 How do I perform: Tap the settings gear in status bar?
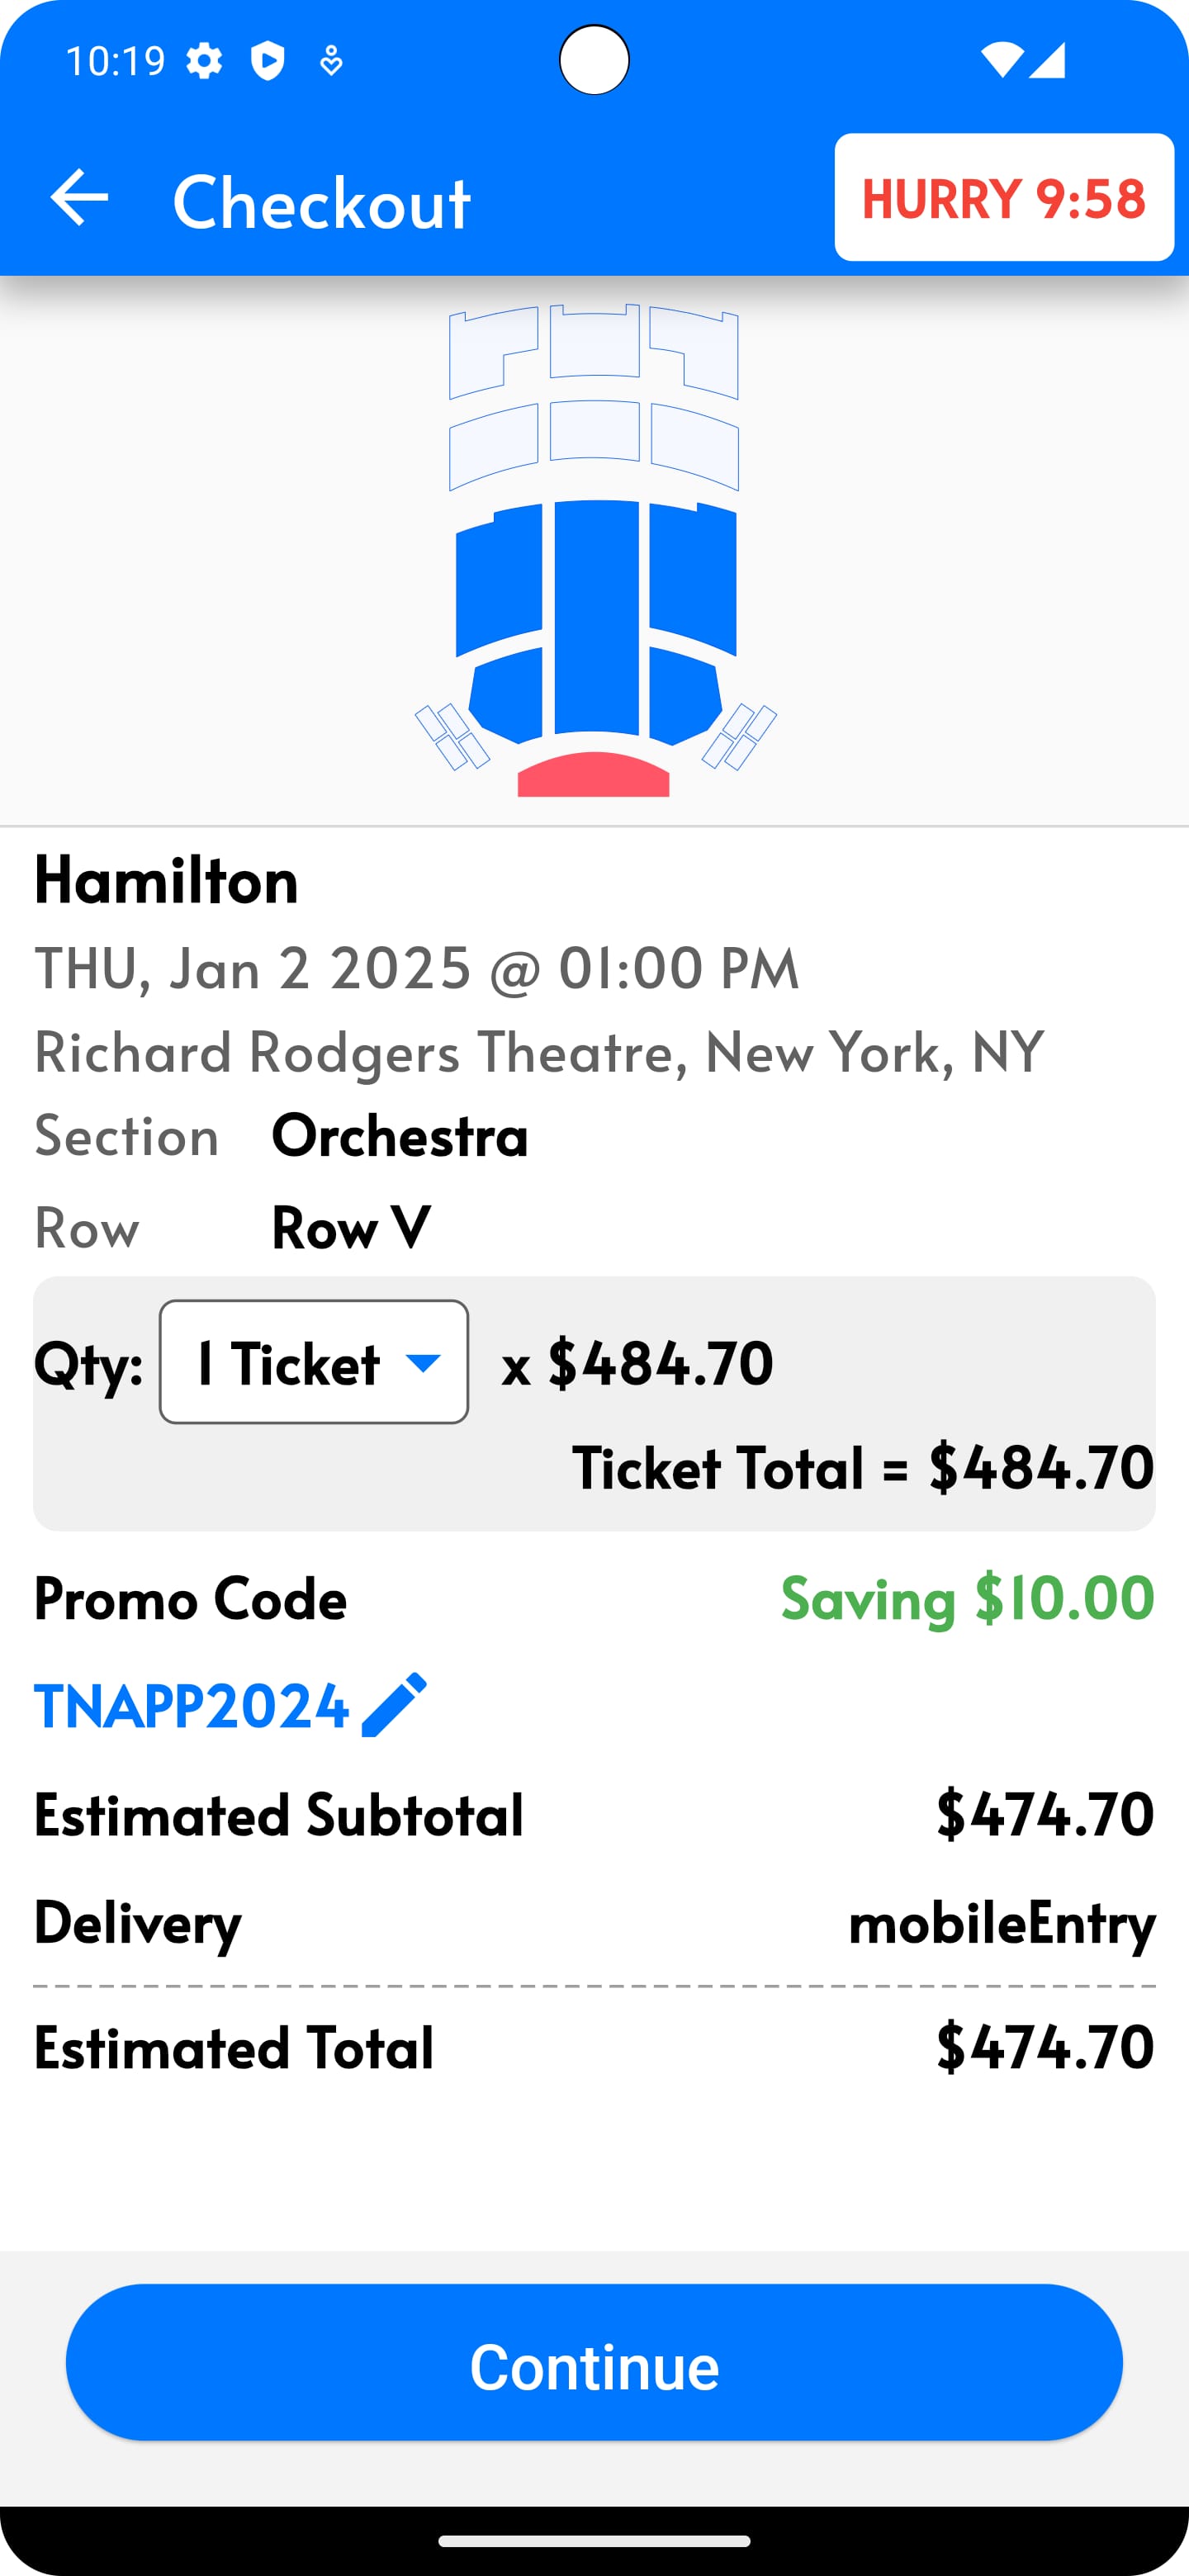click(x=204, y=62)
